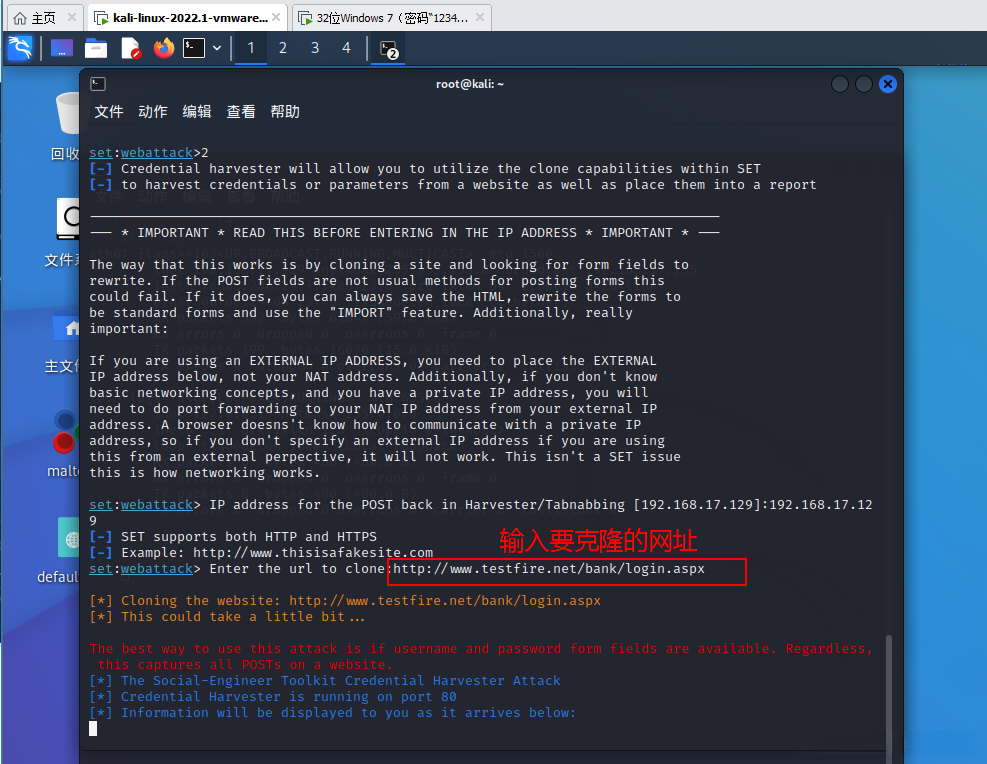Viewport: 987px width, 764px height.
Task: Click 'Information will be displayed' blue line
Action: tap(332, 713)
